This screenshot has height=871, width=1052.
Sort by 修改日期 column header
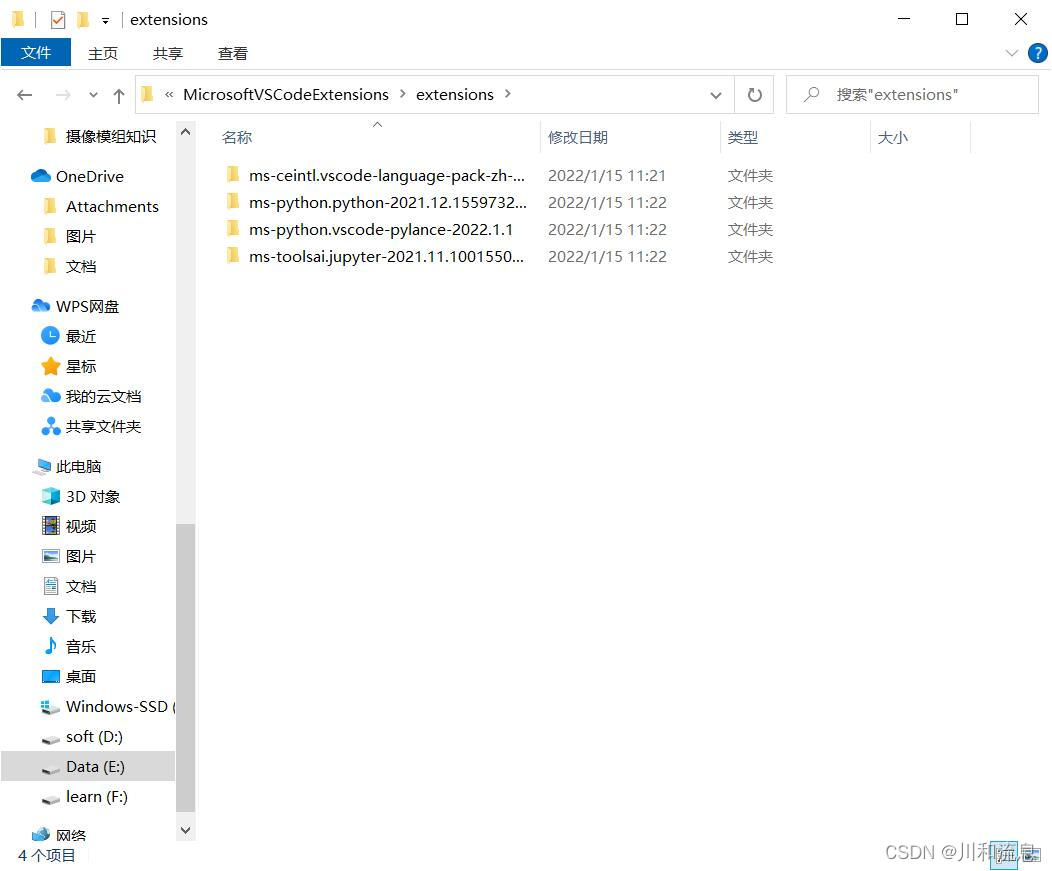tap(578, 138)
